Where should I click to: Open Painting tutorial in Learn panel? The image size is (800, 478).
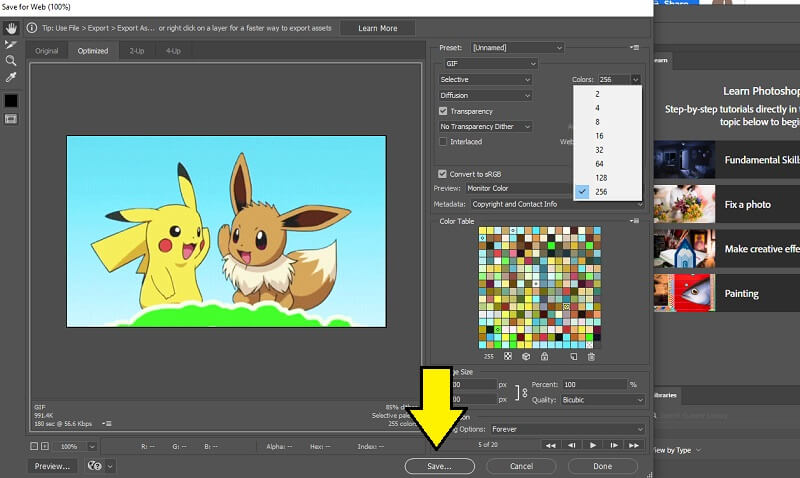[x=727, y=293]
